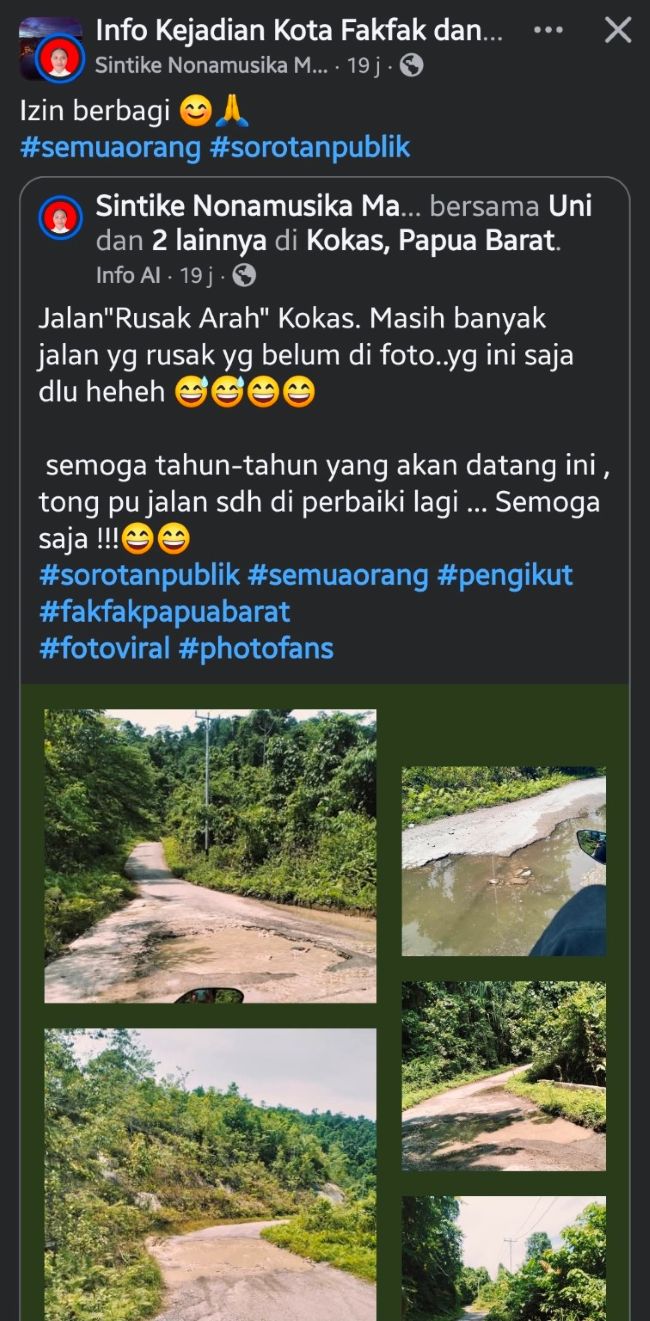This screenshot has height=1321, width=650.
Task: Tap #sorotanpublik in the top caption
Action: click(x=310, y=147)
